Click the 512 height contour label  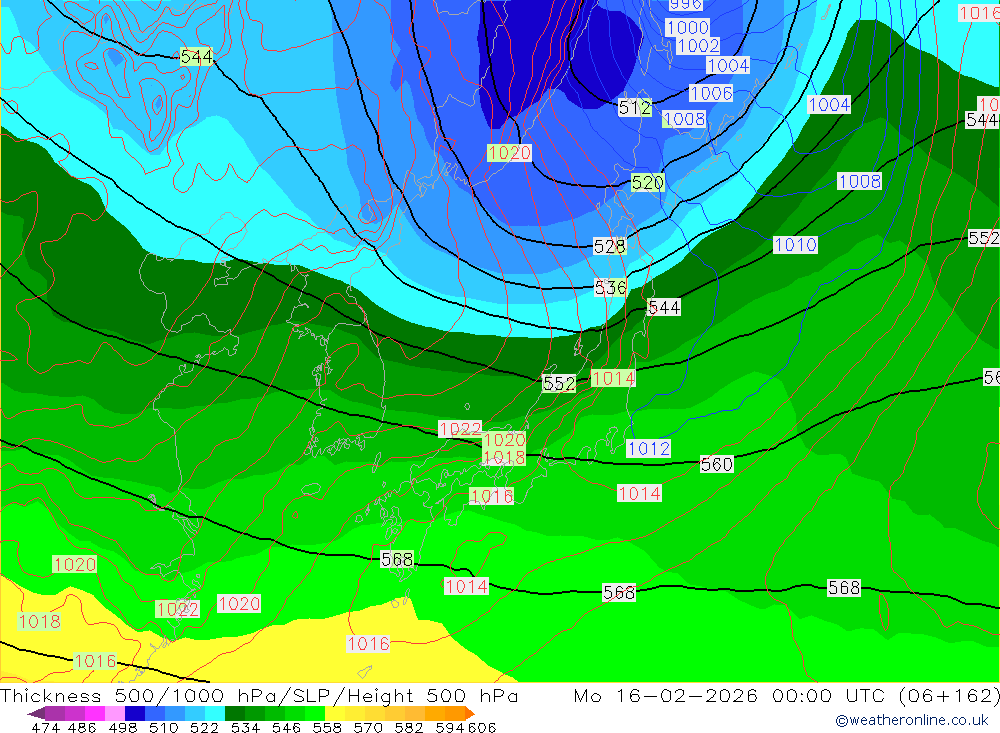point(635,108)
